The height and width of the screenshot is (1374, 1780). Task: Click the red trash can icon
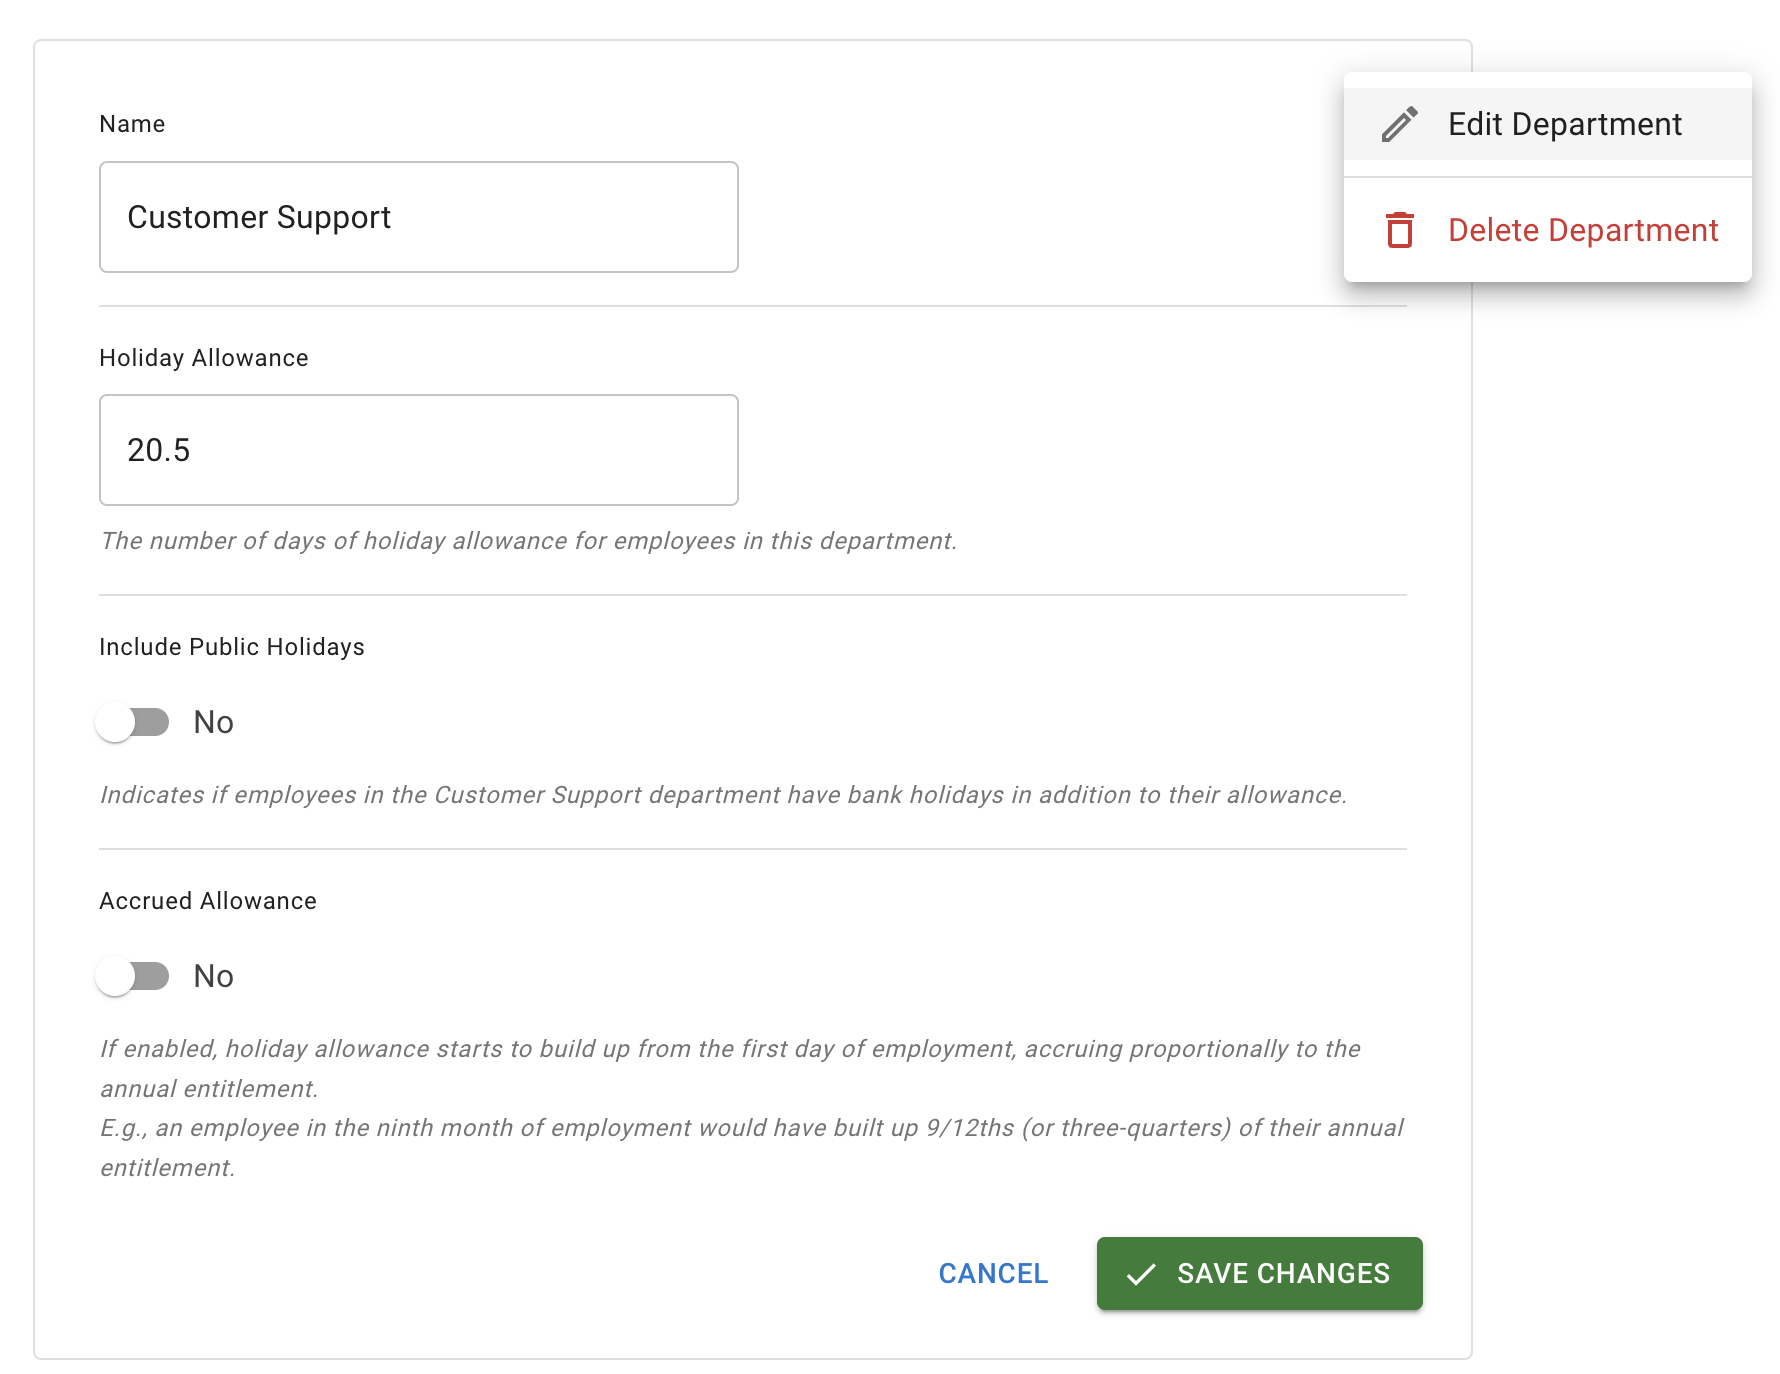(1399, 230)
